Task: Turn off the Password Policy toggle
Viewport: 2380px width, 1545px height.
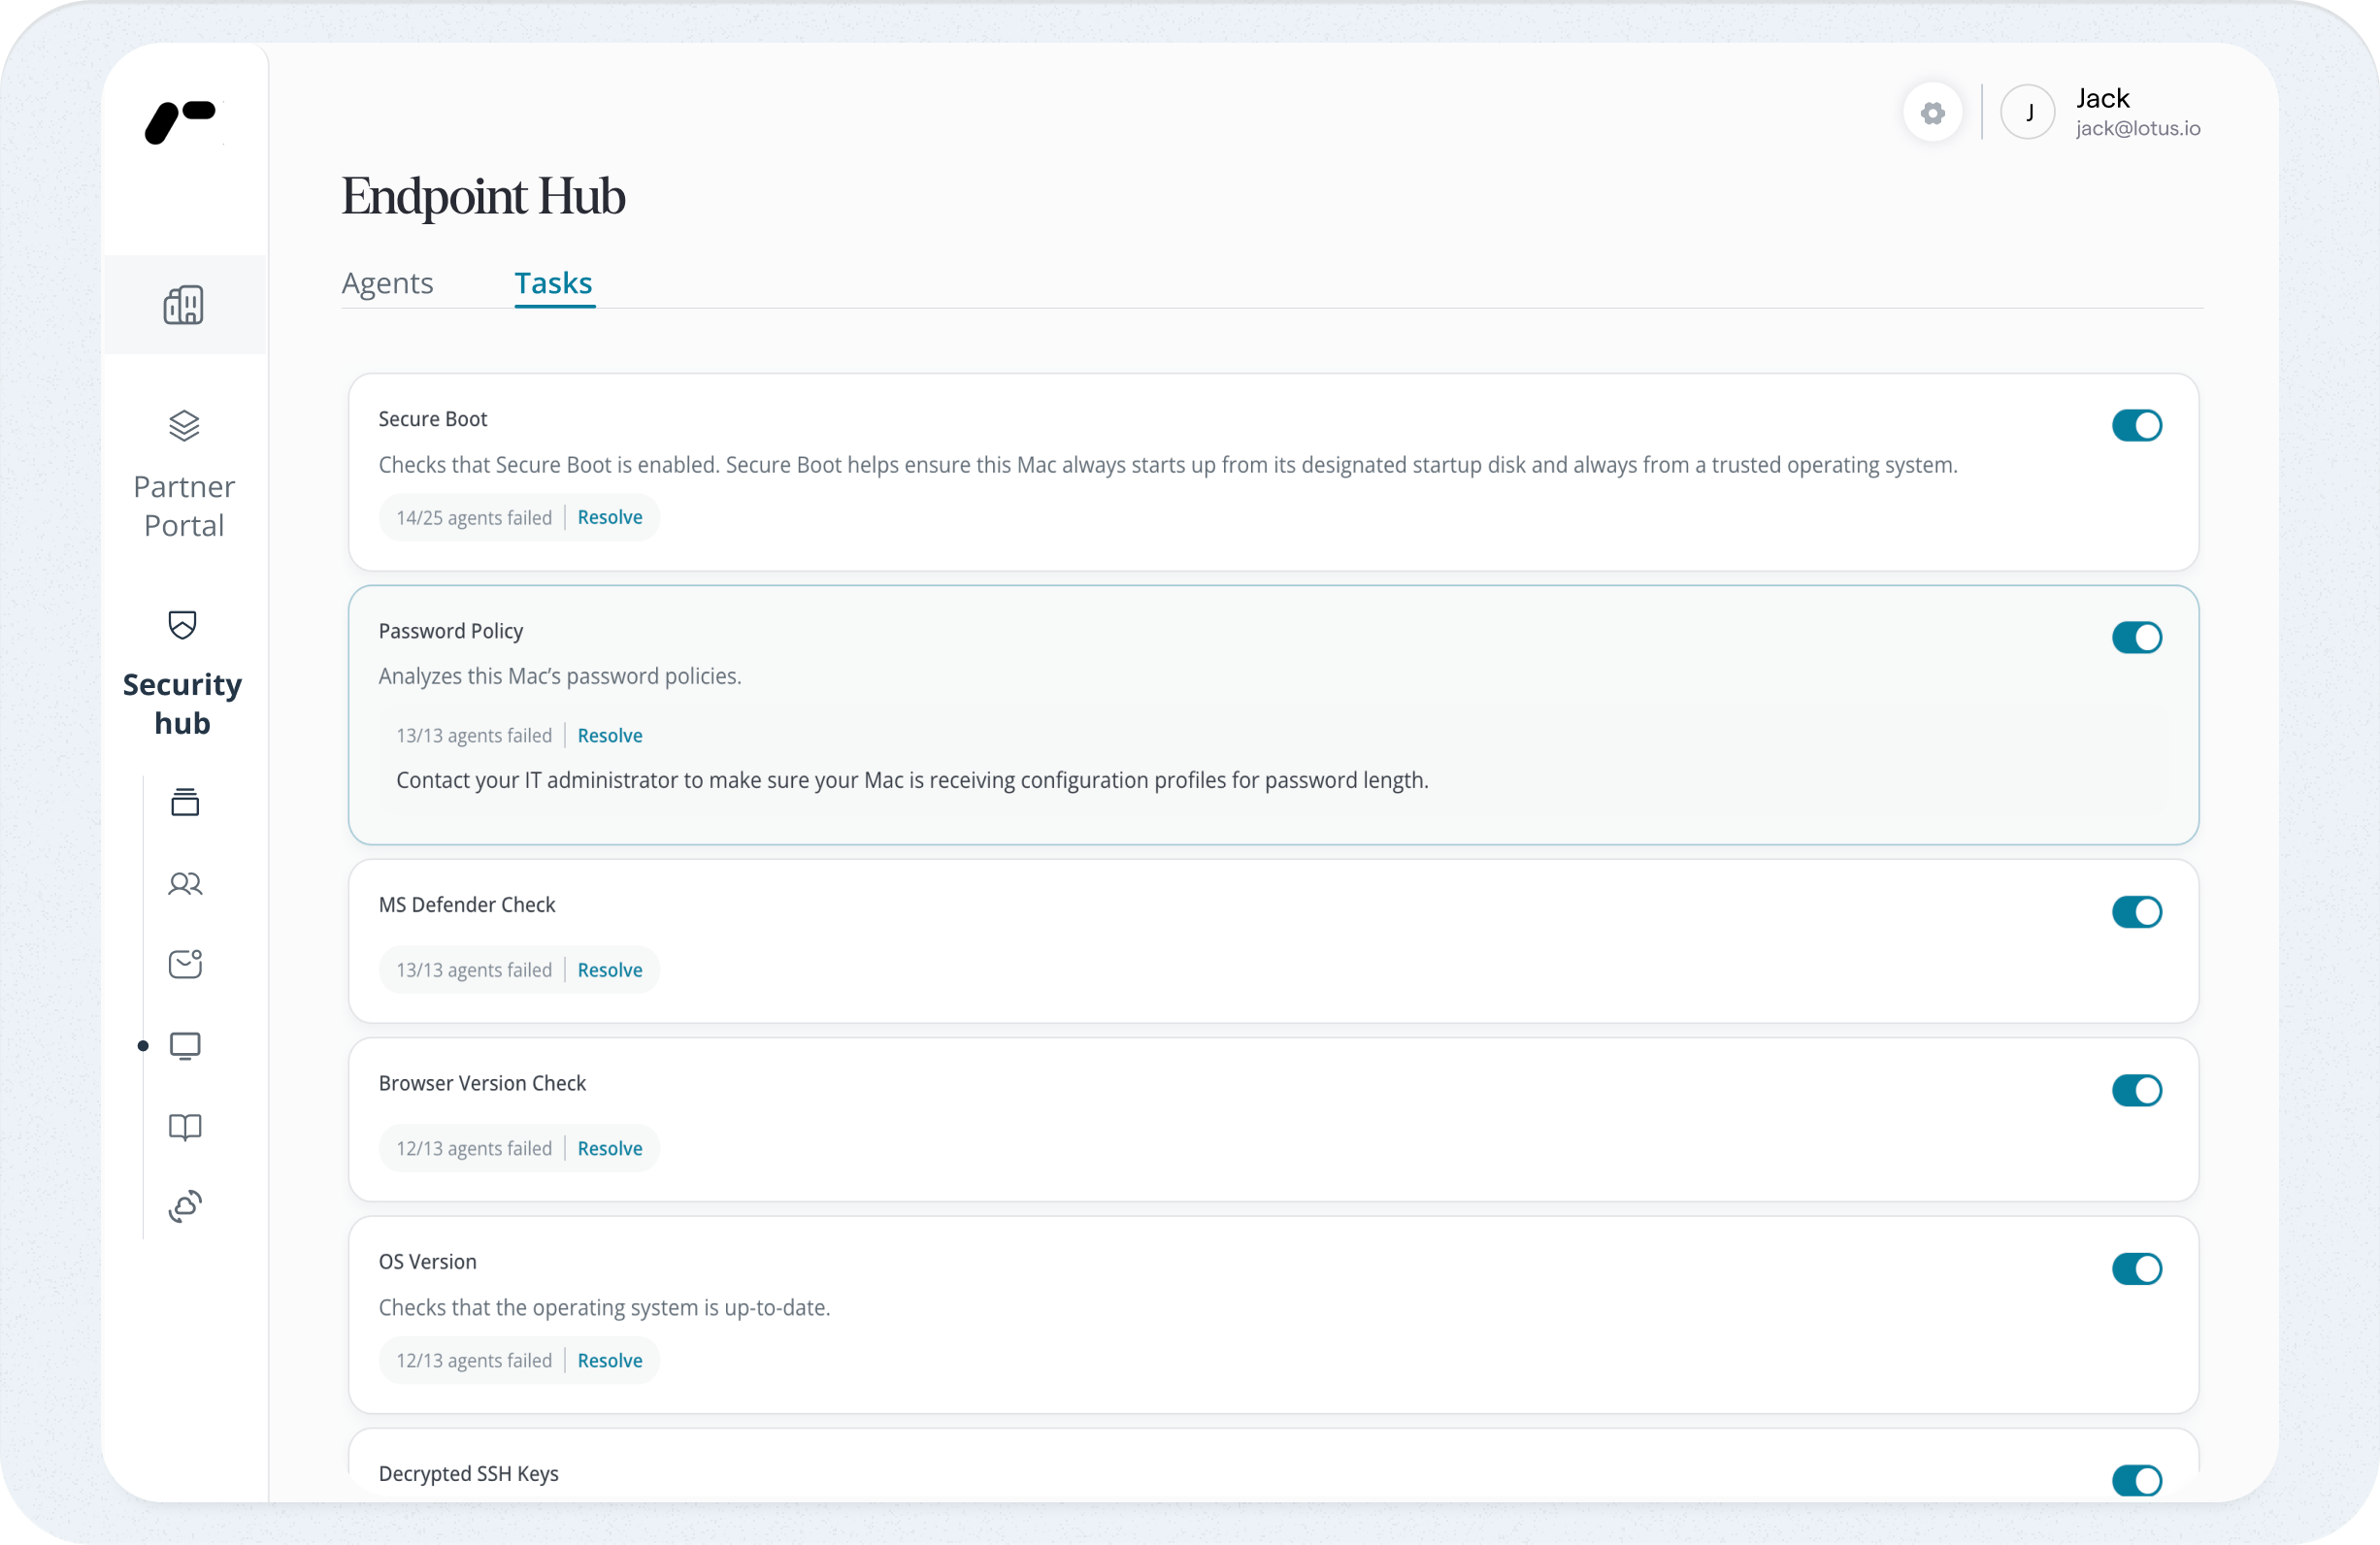Action: [2136, 638]
